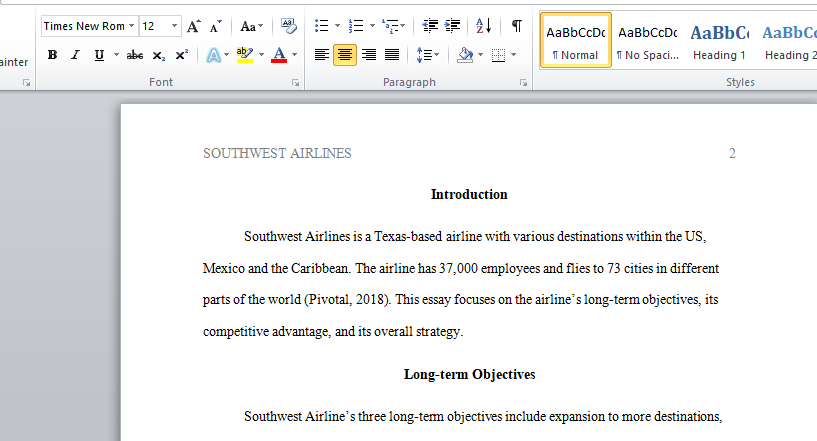This screenshot has height=441, width=817.
Task: Open the Change Case dropdown
Action: pyautogui.click(x=252, y=26)
